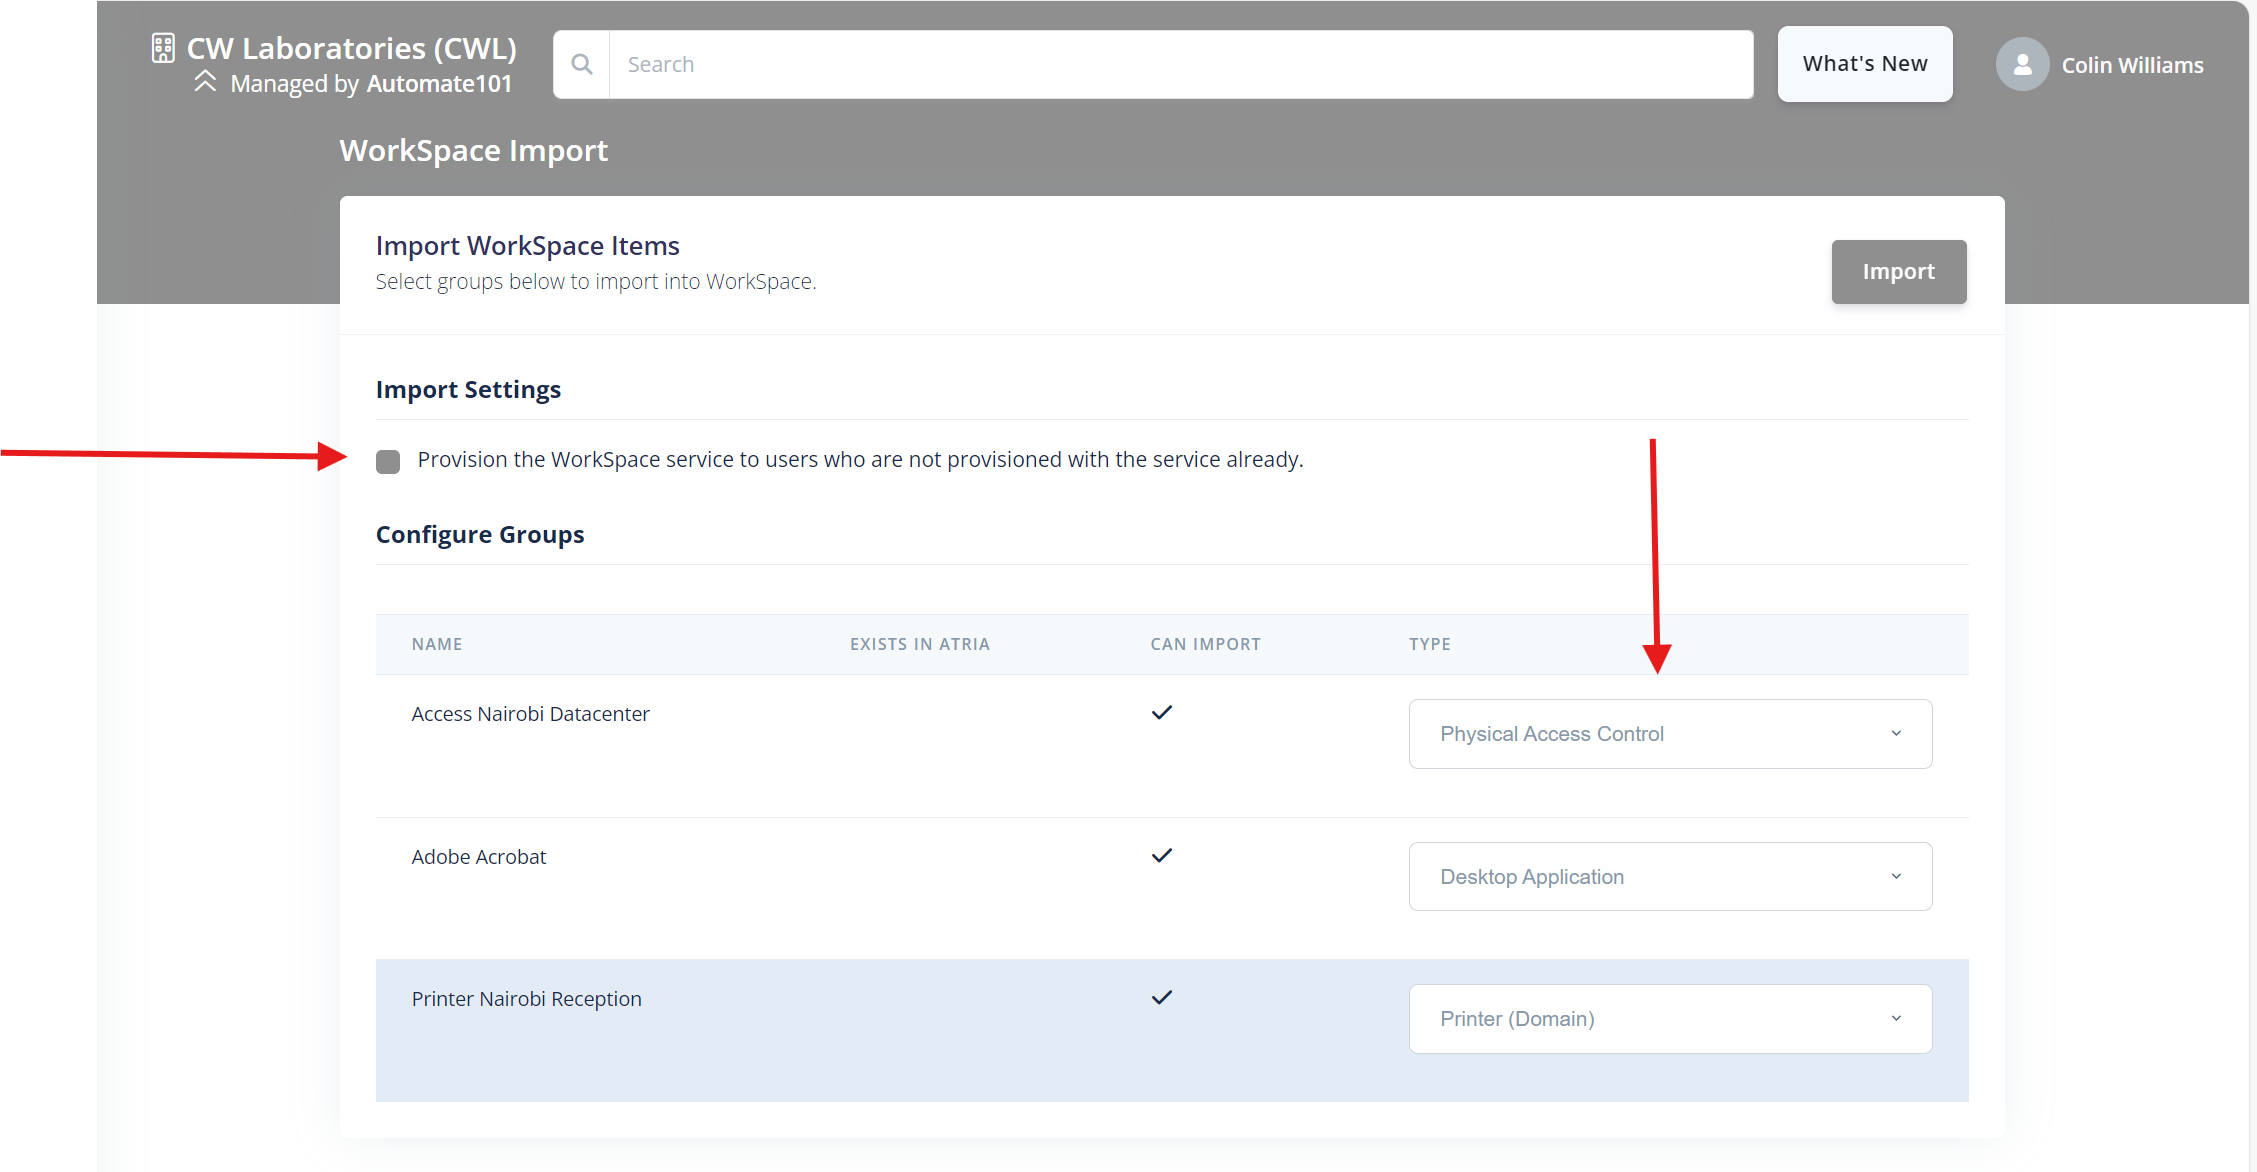Image resolution: width=2257 pixels, height=1172 pixels.
Task: Enable provisioning WorkSpace service for unprovisioned users
Action: pos(388,461)
